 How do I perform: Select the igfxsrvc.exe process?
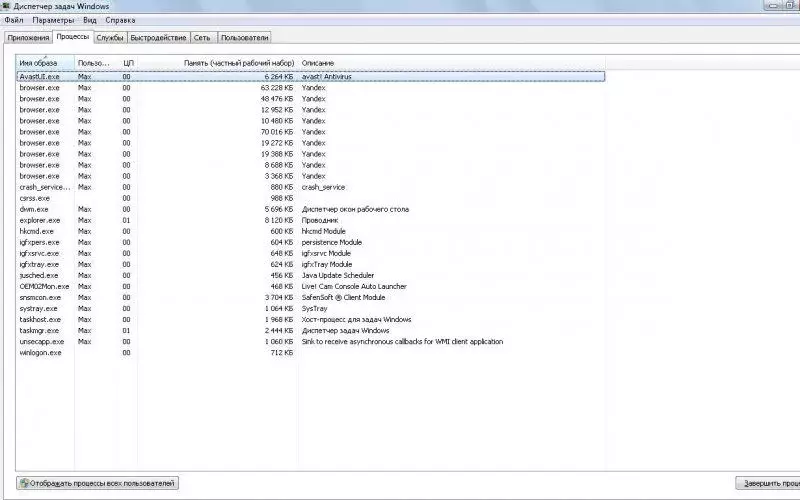[310, 254]
